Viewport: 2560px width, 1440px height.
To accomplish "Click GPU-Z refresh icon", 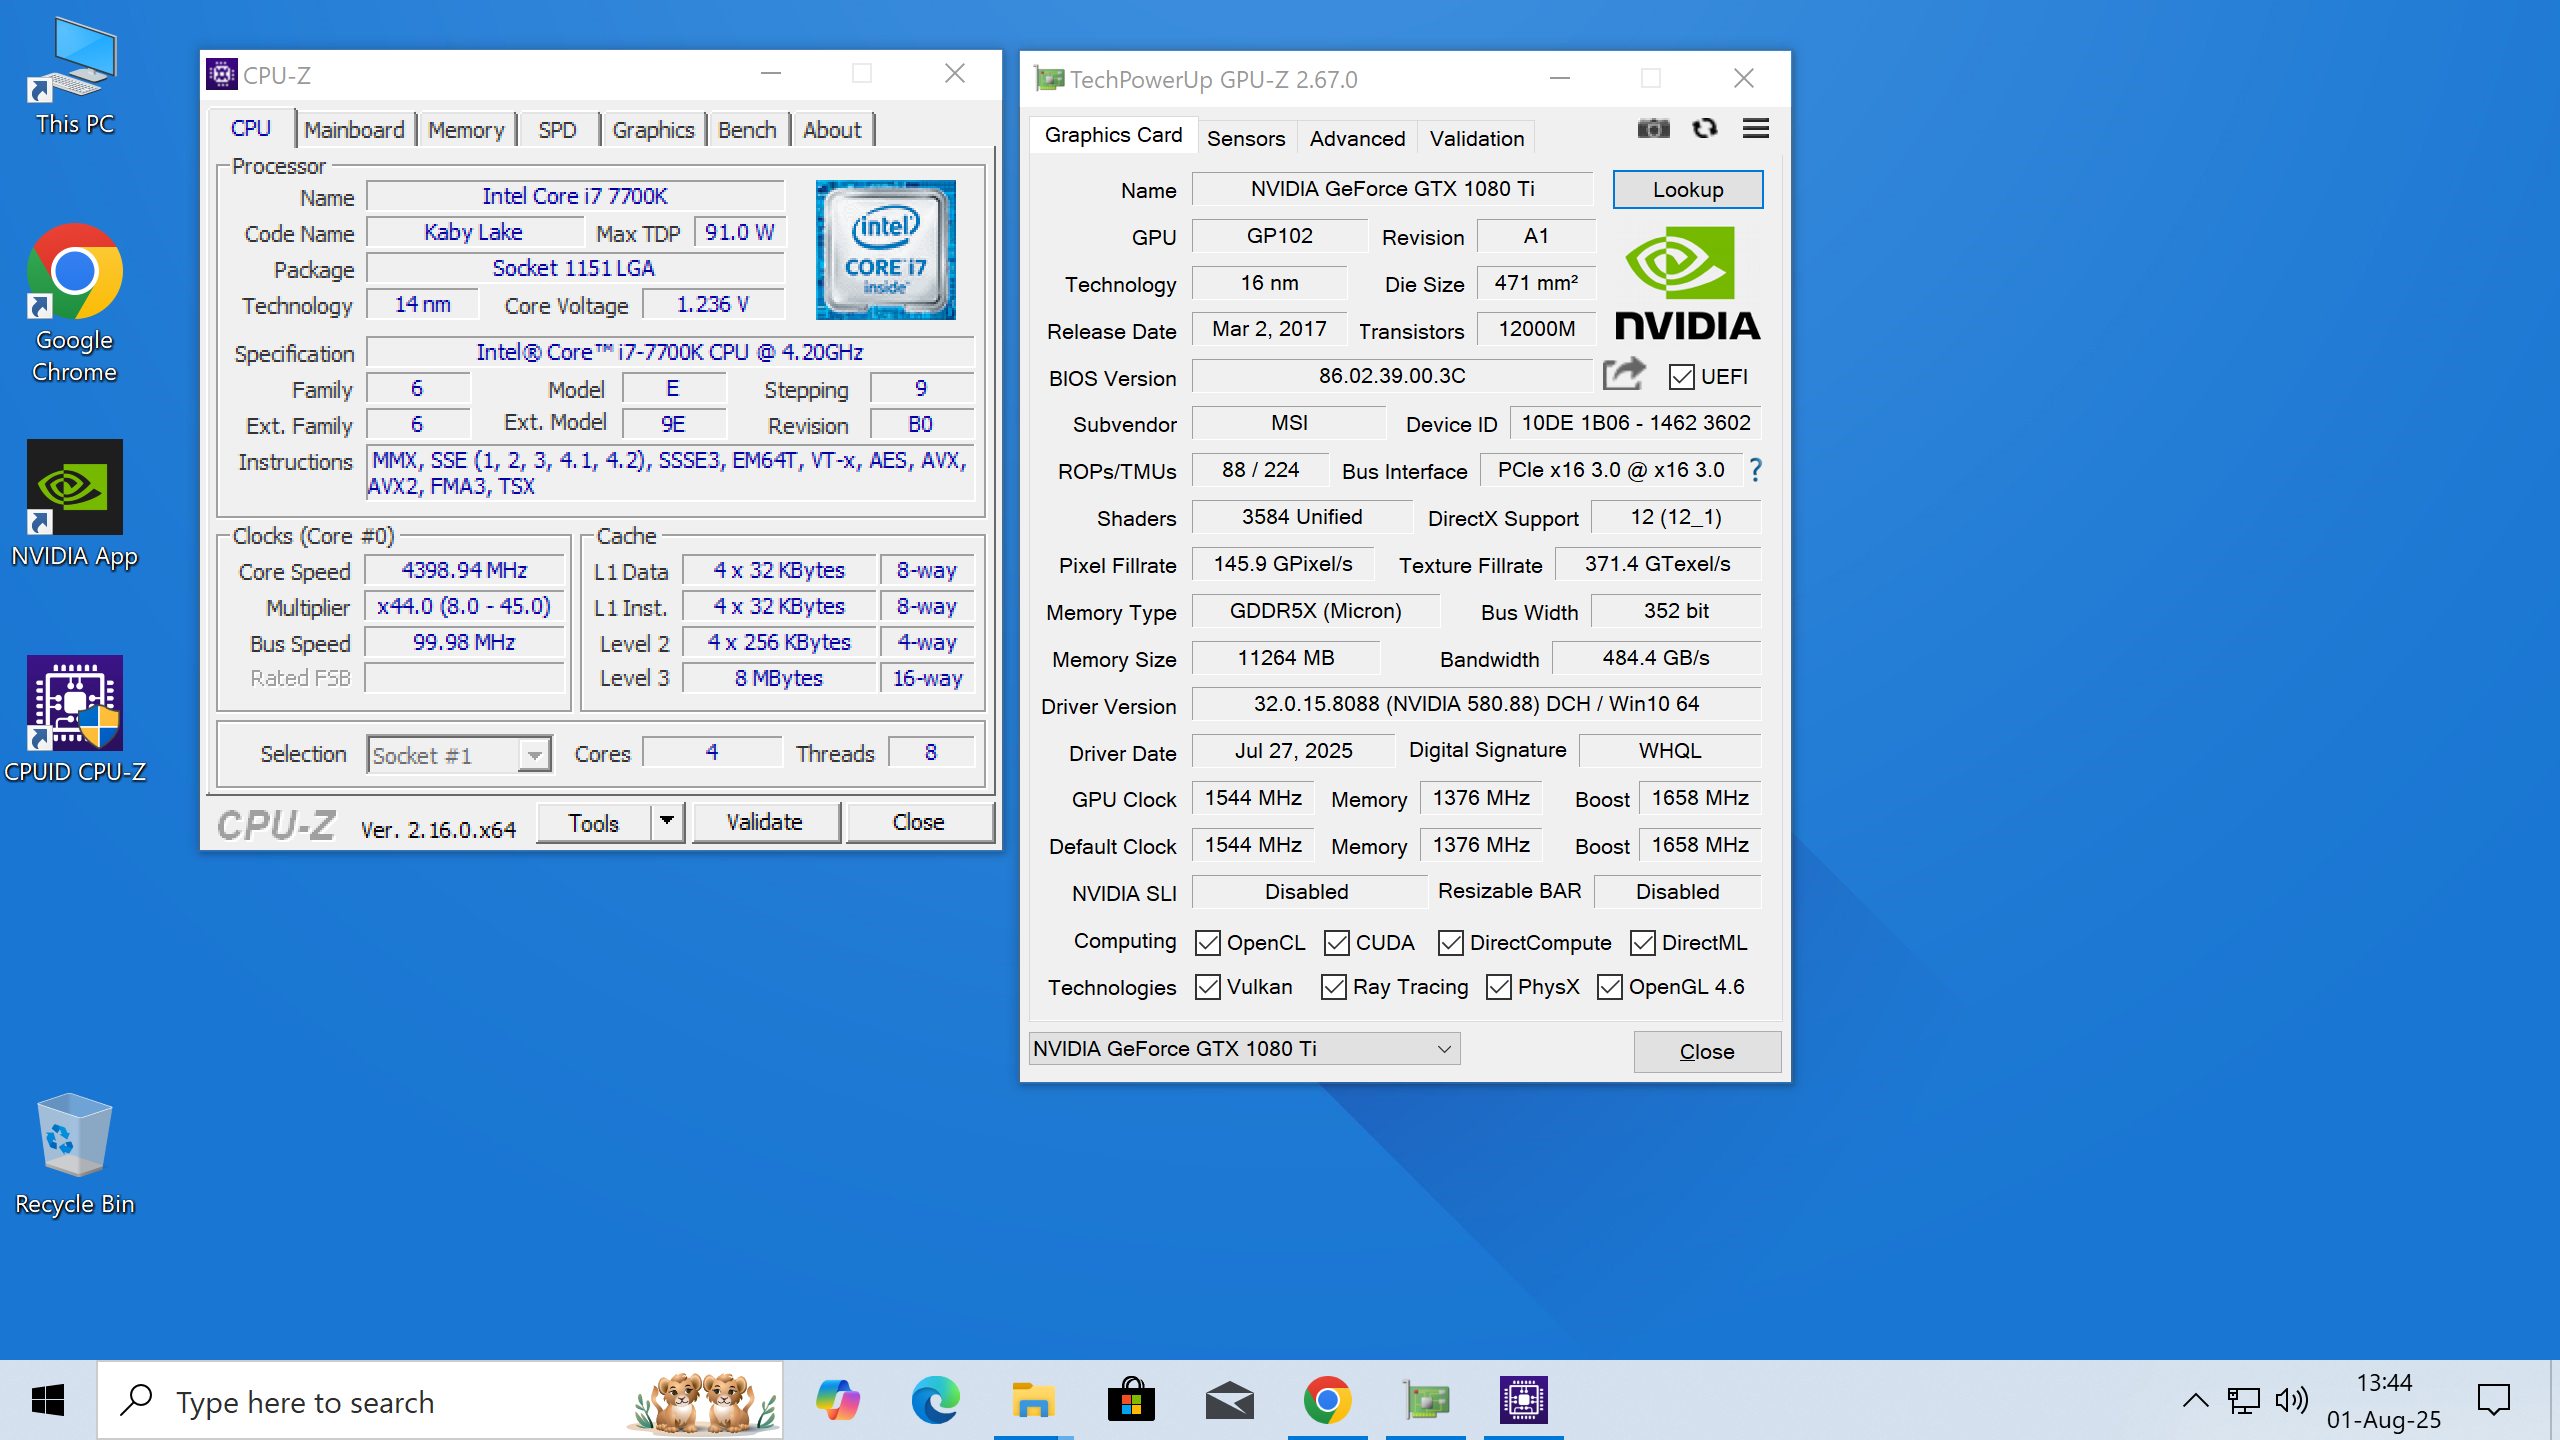I will [x=1705, y=129].
